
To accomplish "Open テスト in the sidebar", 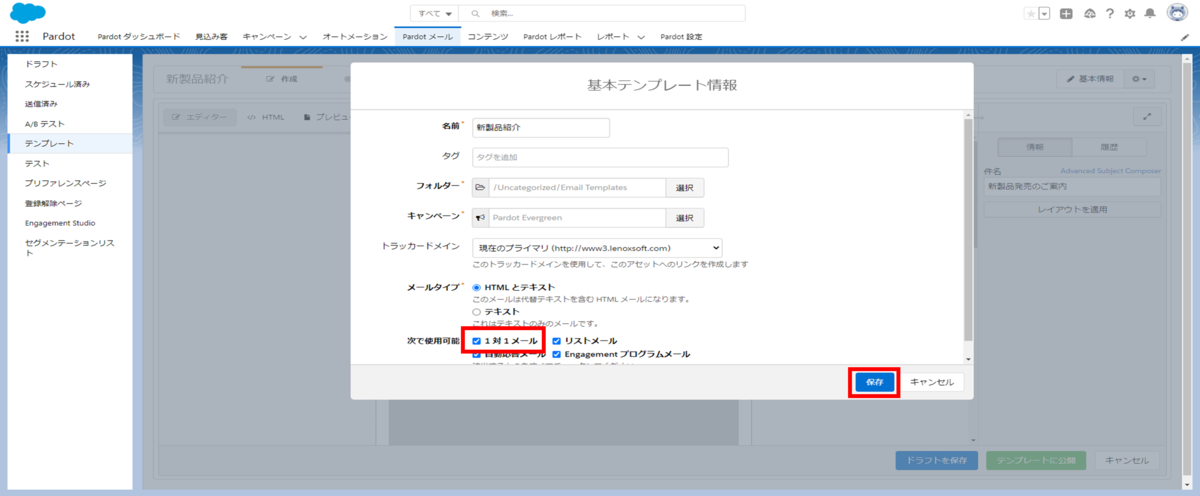I will click(x=37, y=163).
